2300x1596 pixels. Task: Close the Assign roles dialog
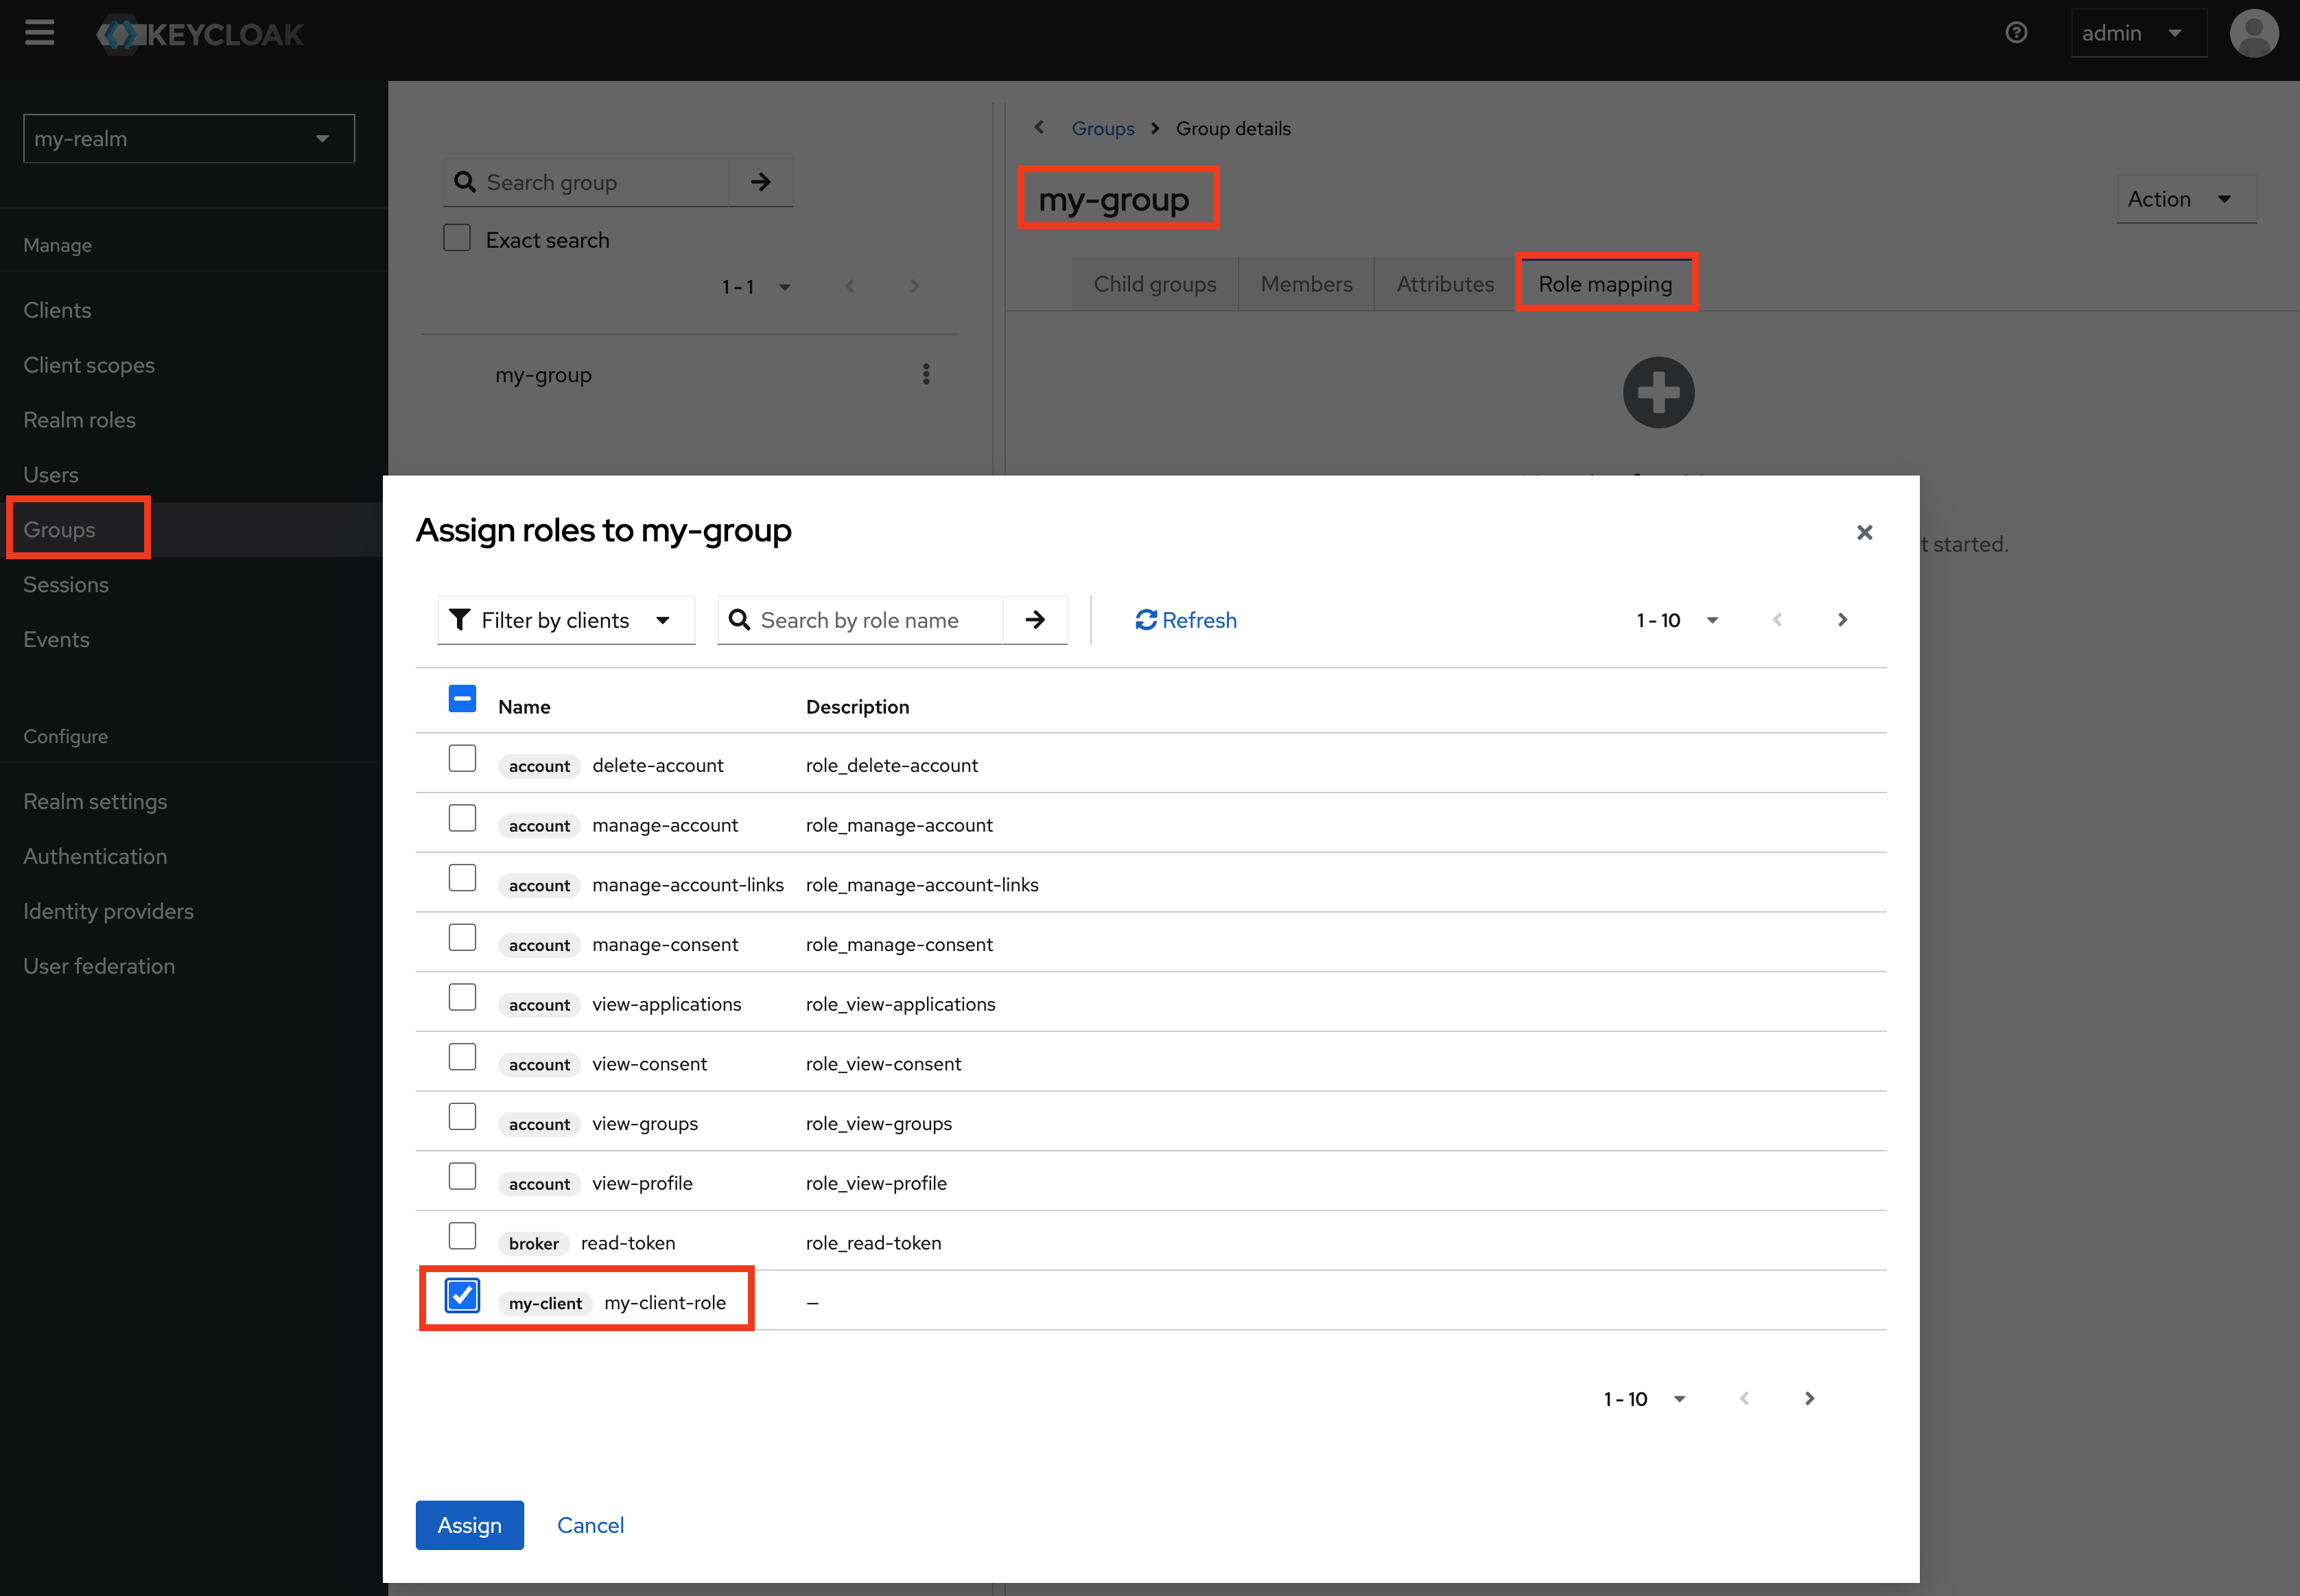[x=1864, y=532]
